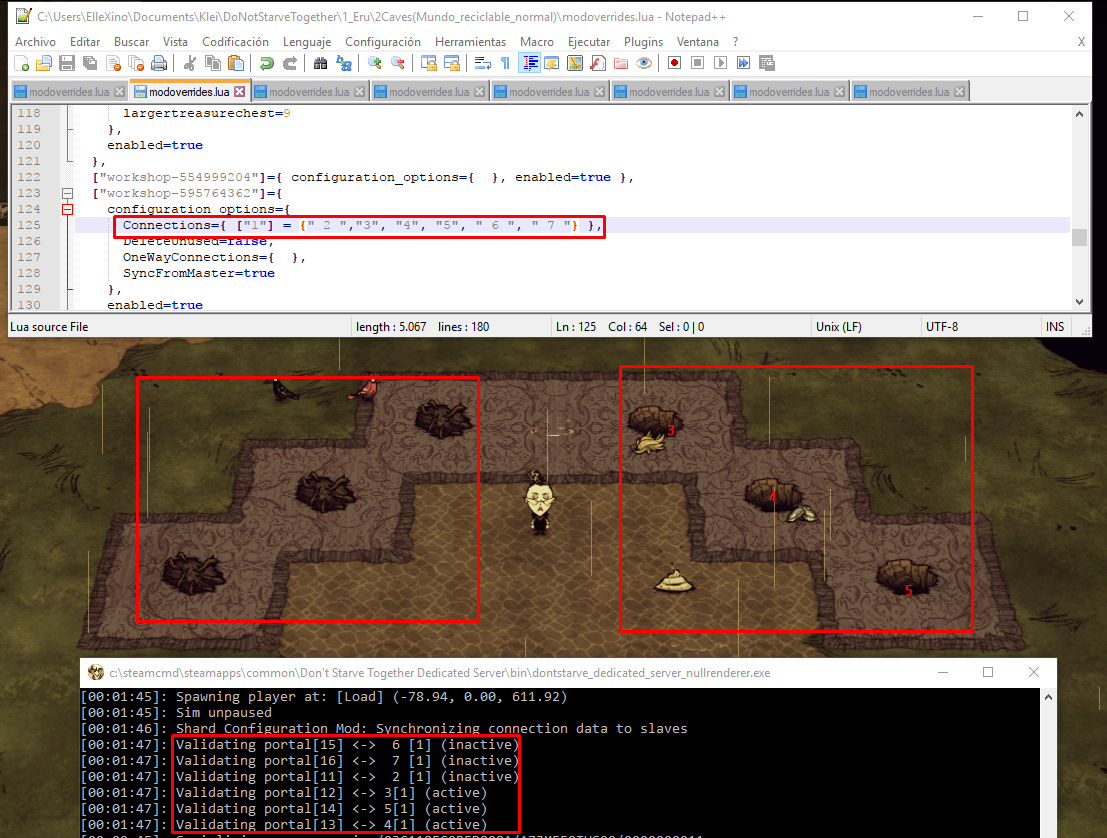Click the Cut scissors icon

(189, 63)
